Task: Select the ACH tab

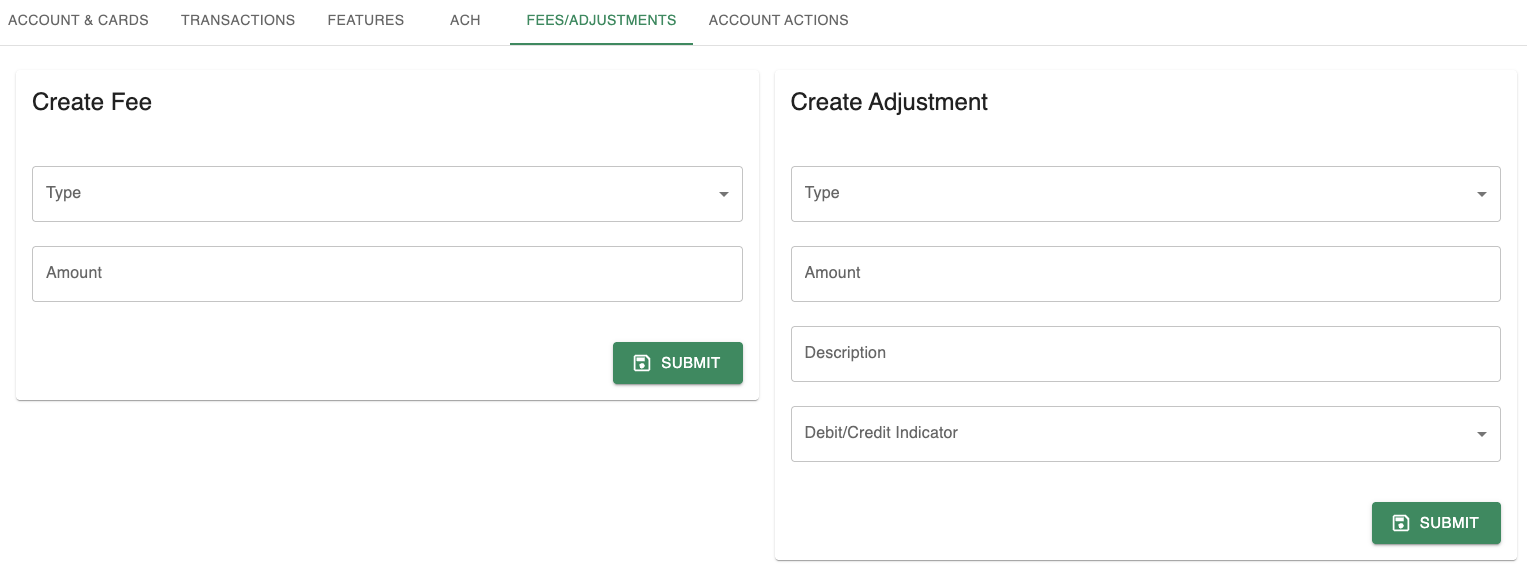Action: 465,20
